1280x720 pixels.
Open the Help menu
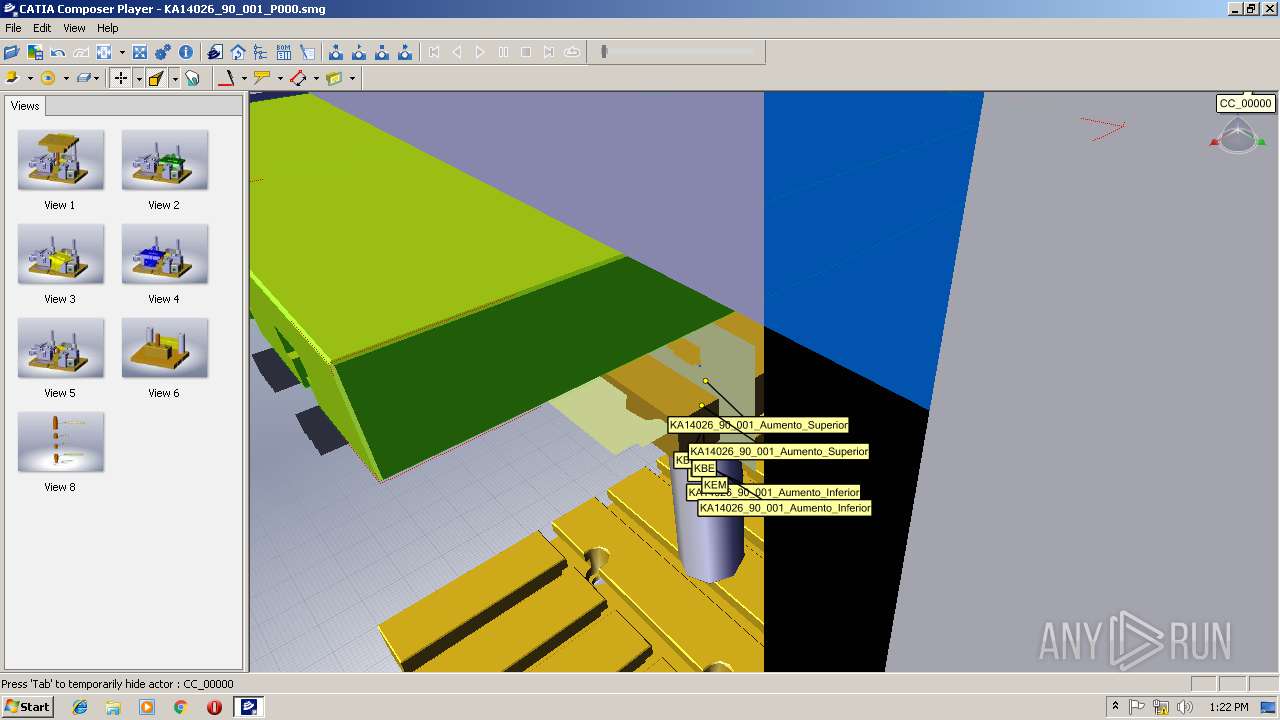[107, 28]
